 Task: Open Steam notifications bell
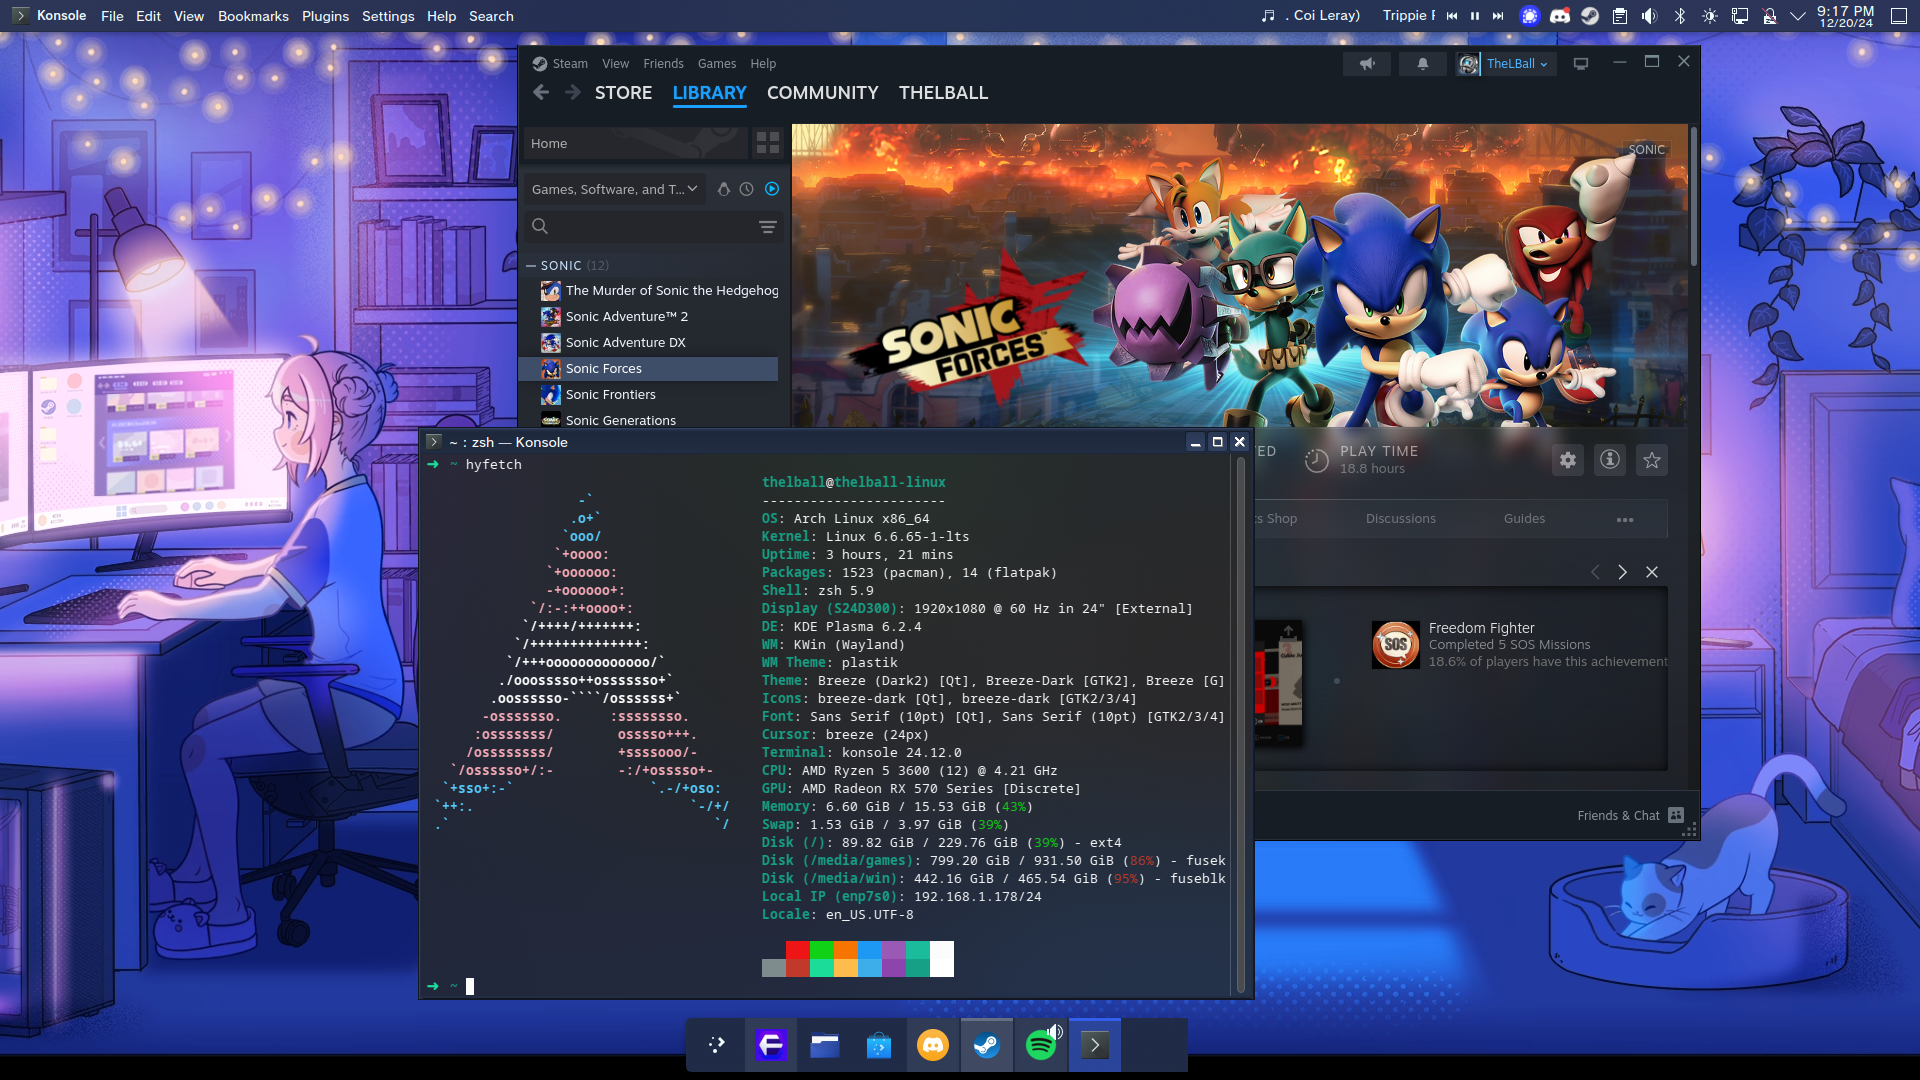point(1422,63)
